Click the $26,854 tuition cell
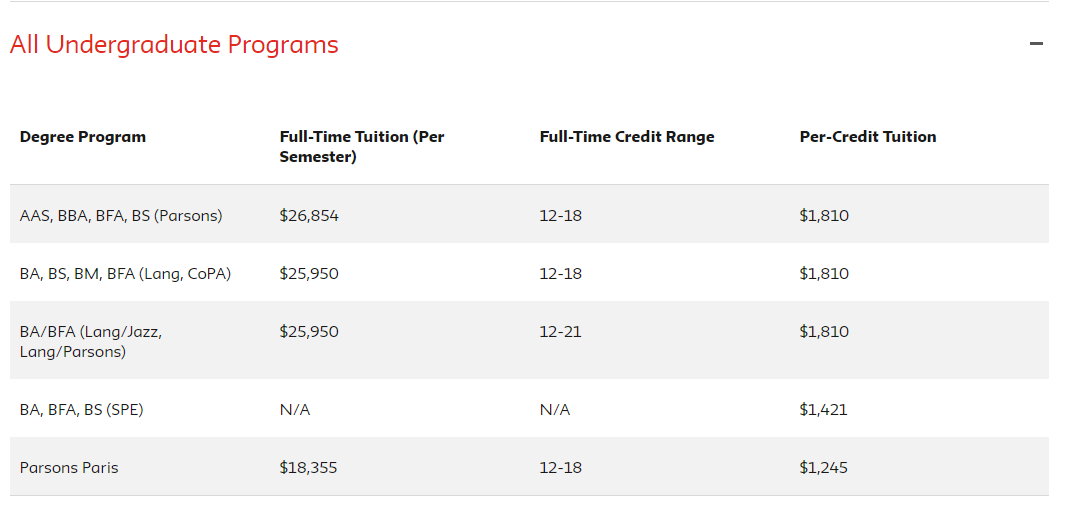The height and width of the screenshot is (507, 1071). pos(309,216)
